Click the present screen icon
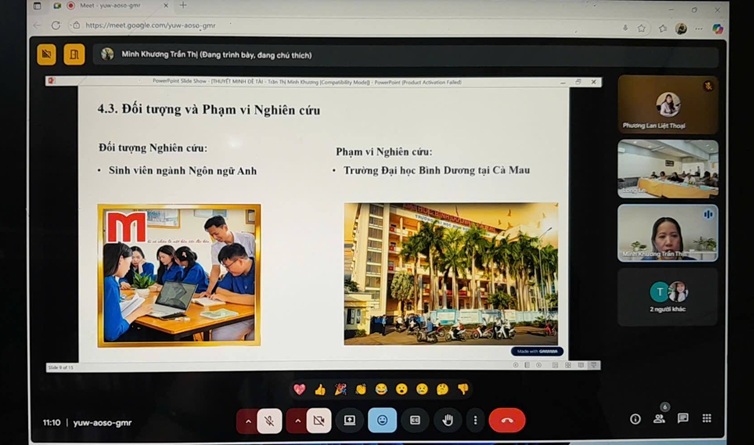 point(350,421)
